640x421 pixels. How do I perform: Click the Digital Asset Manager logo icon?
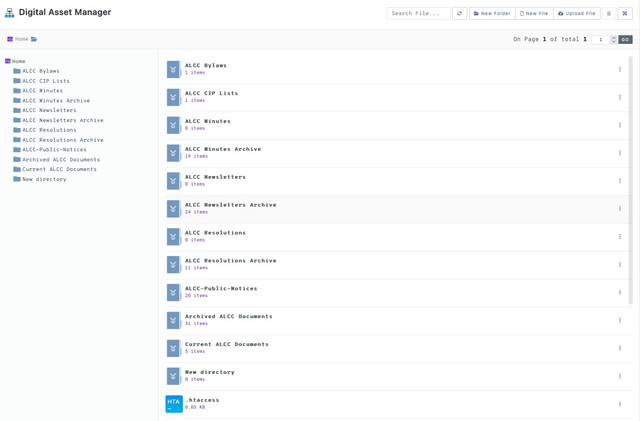[10, 13]
